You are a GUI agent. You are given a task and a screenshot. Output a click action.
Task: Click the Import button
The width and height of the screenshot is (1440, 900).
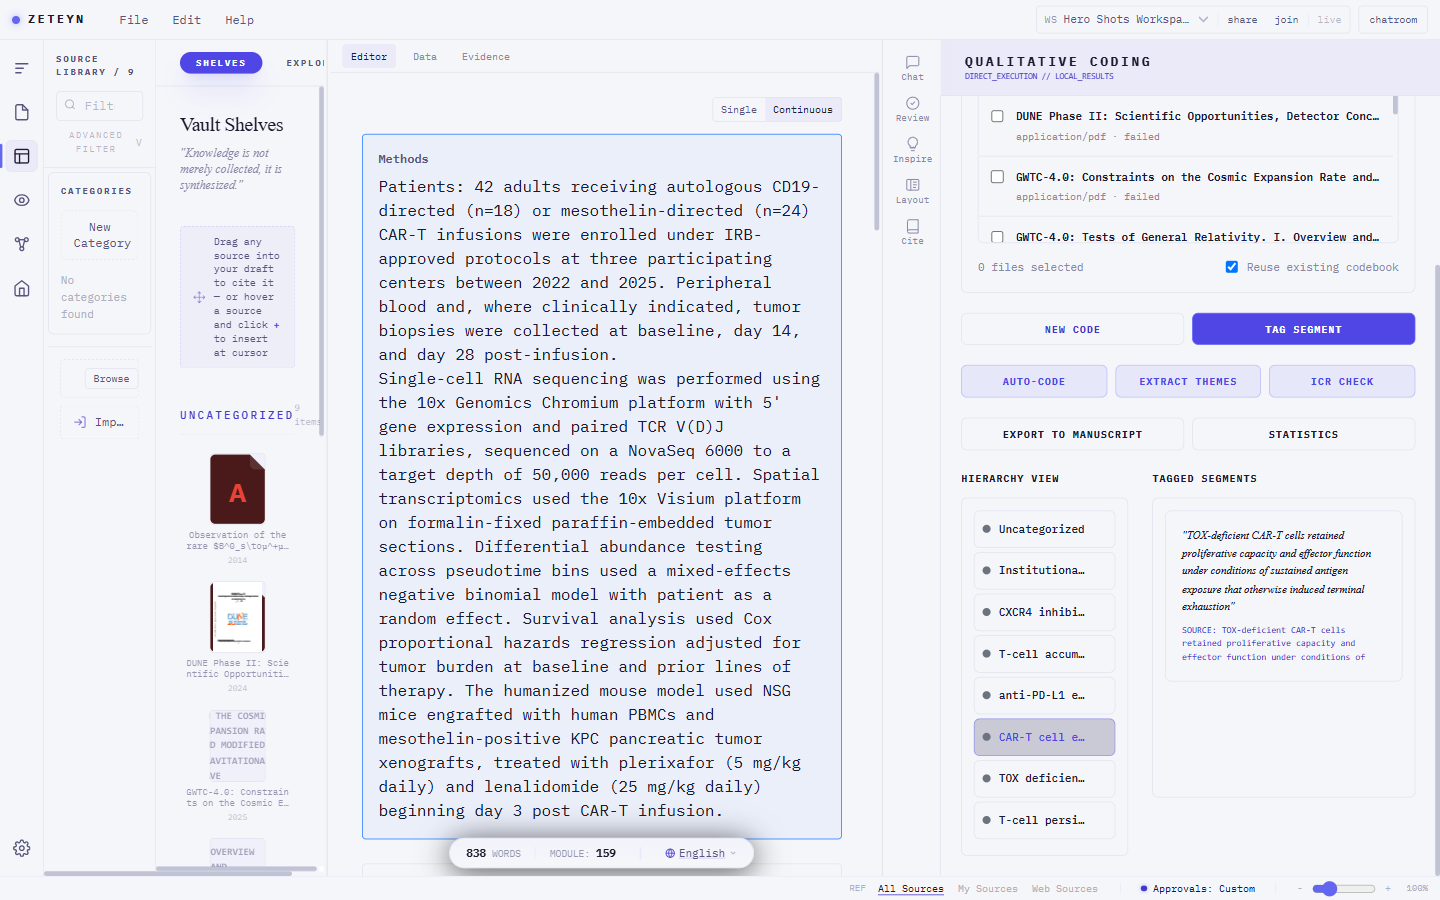pos(99,422)
